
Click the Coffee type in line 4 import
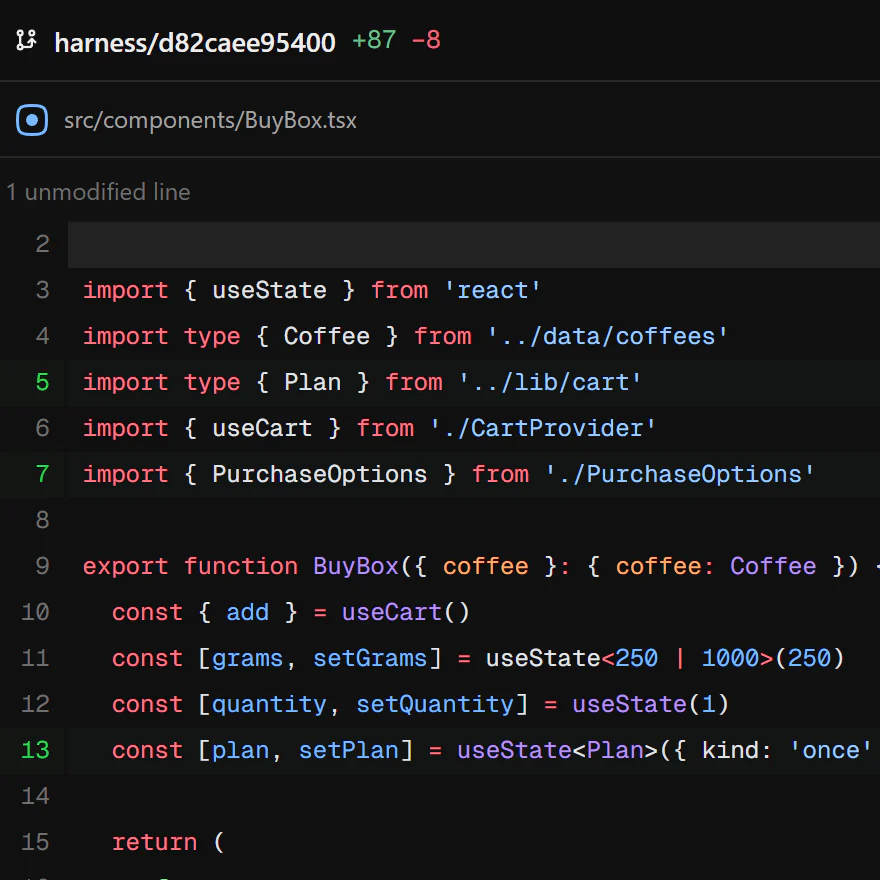[327, 336]
